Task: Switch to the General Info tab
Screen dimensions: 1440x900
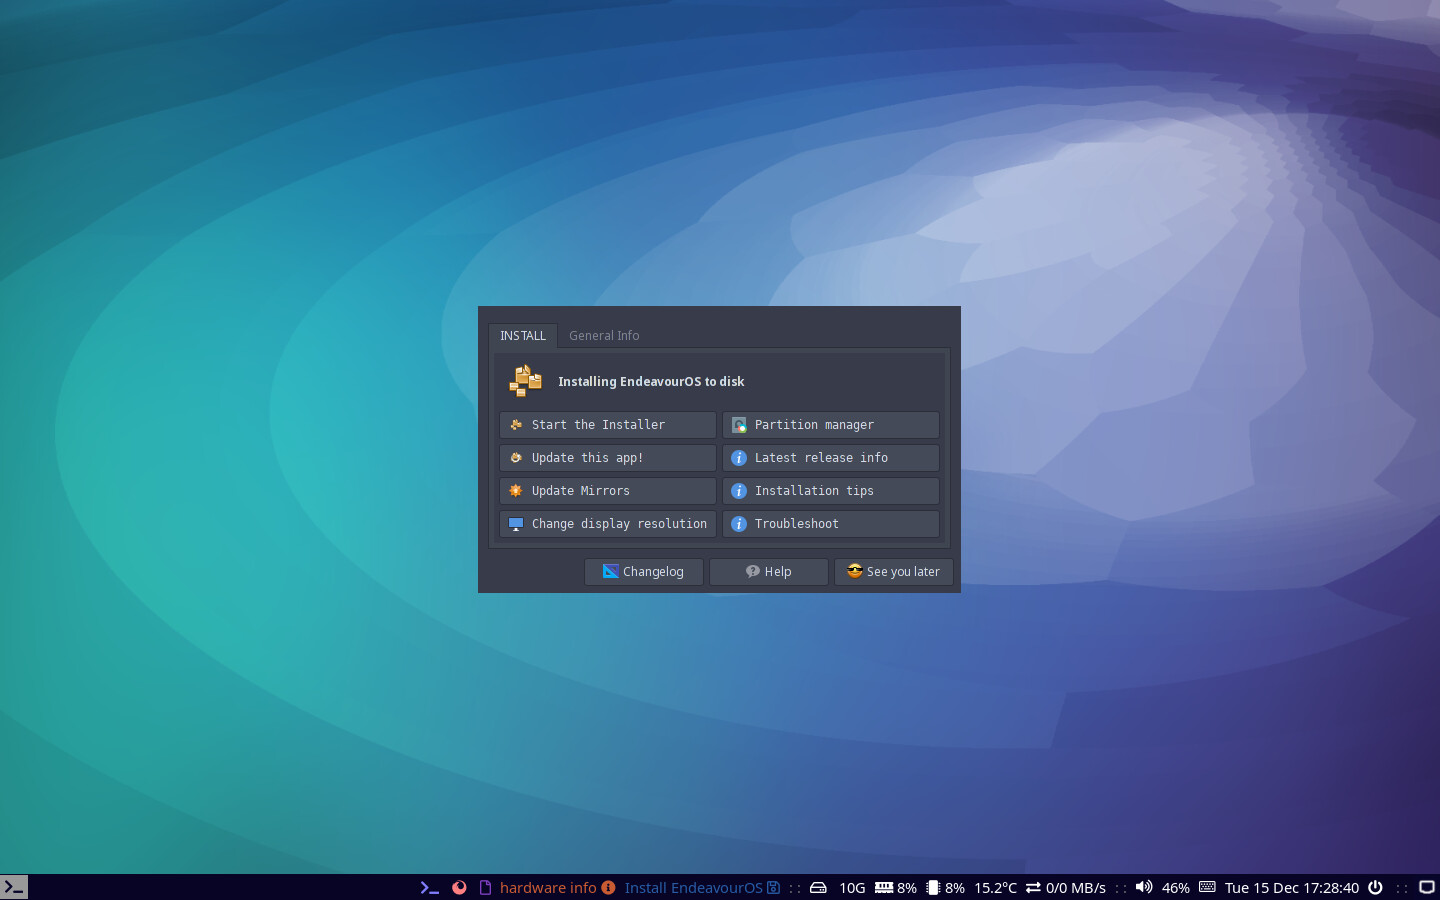Action: click(604, 335)
